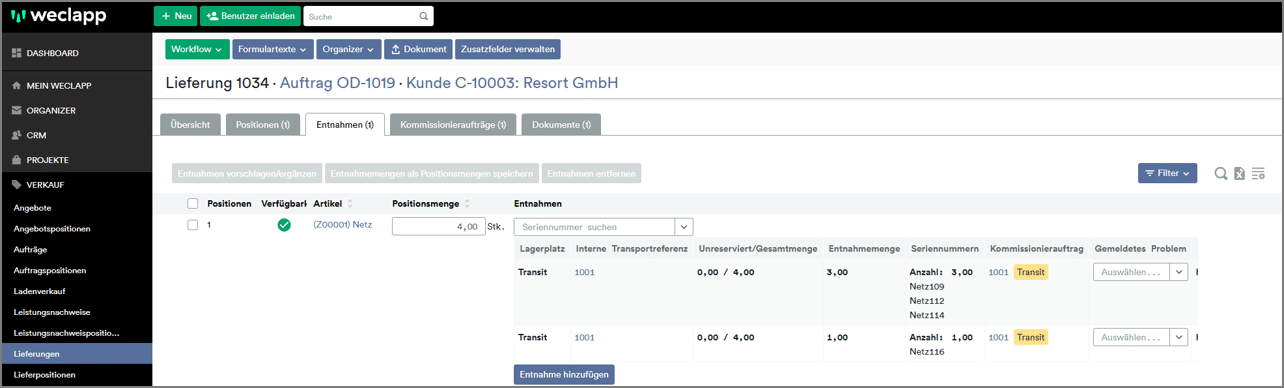
Task: Click serial number Netz116
Action: coord(926,352)
